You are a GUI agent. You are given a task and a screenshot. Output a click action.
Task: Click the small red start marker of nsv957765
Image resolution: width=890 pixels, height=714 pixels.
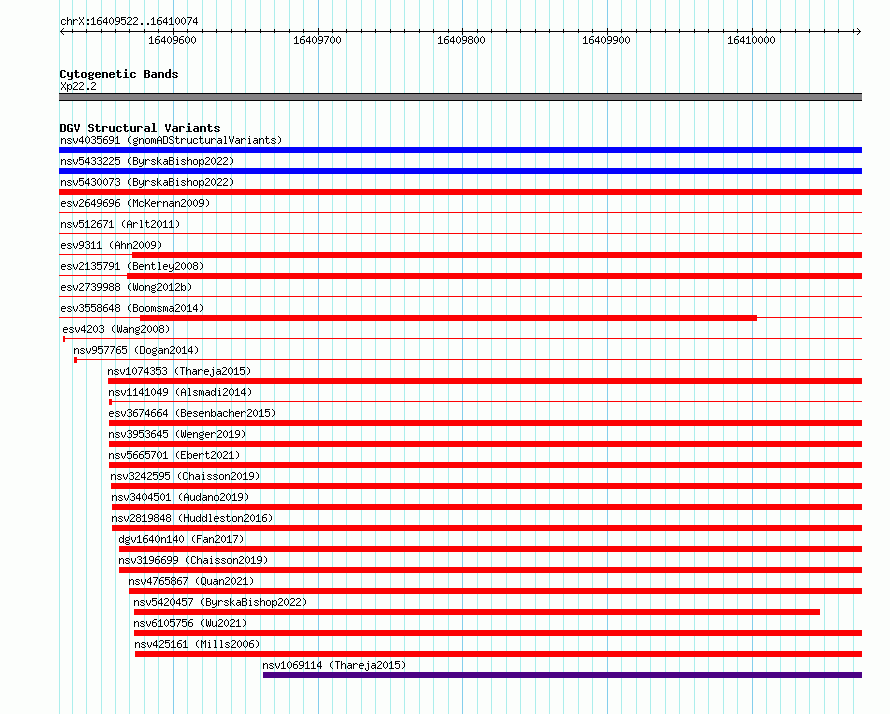pyautogui.click(x=75, y=360)
